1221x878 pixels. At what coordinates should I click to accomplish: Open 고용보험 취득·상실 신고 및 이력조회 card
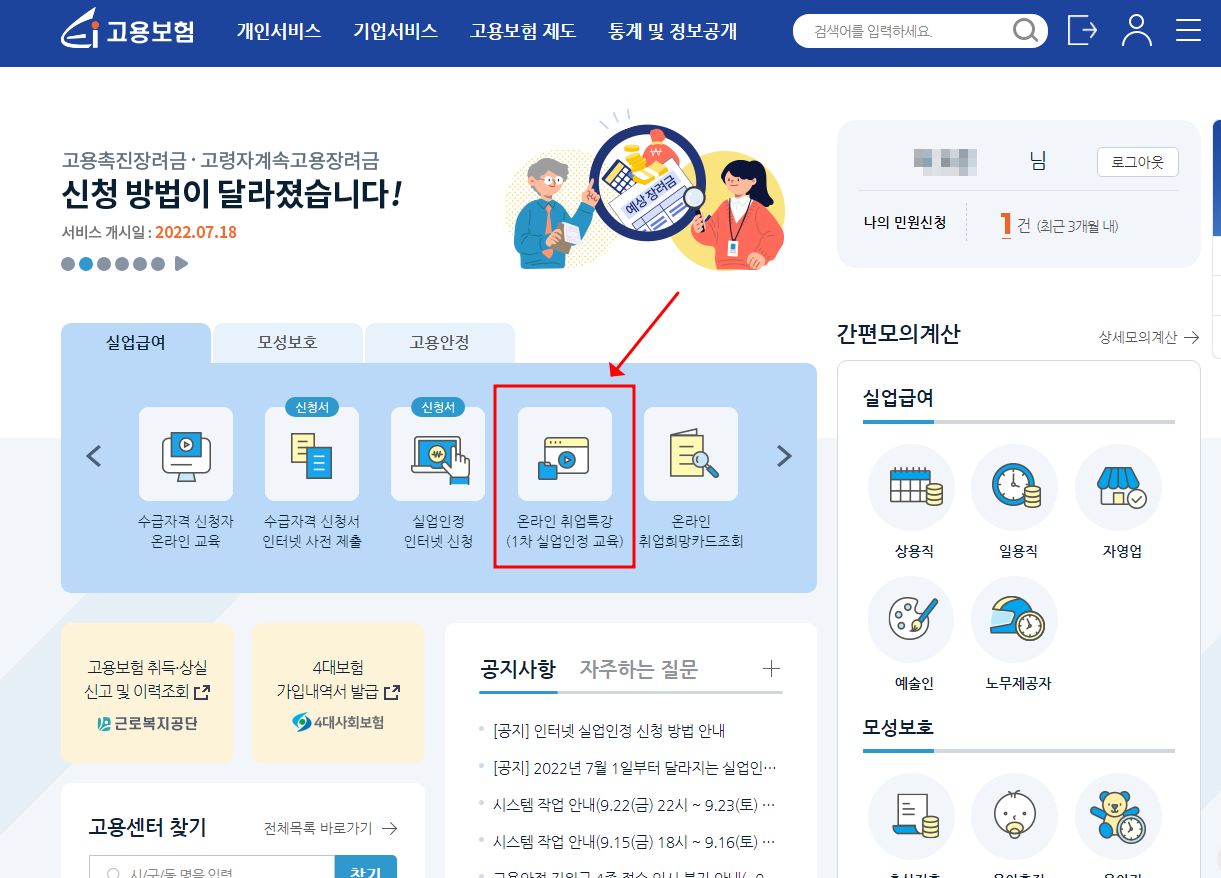(147, 693)
